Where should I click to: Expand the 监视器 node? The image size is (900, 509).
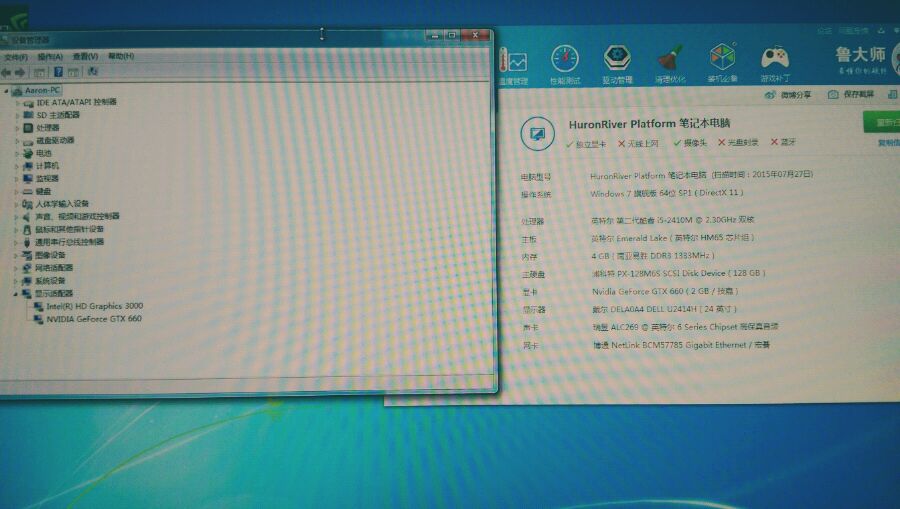click(17, 179)
